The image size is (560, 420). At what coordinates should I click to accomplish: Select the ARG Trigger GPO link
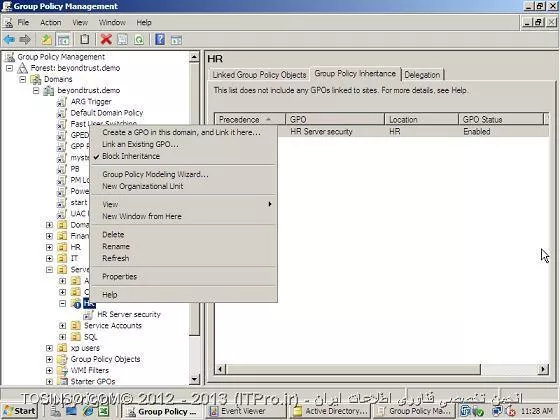point(91,101)
